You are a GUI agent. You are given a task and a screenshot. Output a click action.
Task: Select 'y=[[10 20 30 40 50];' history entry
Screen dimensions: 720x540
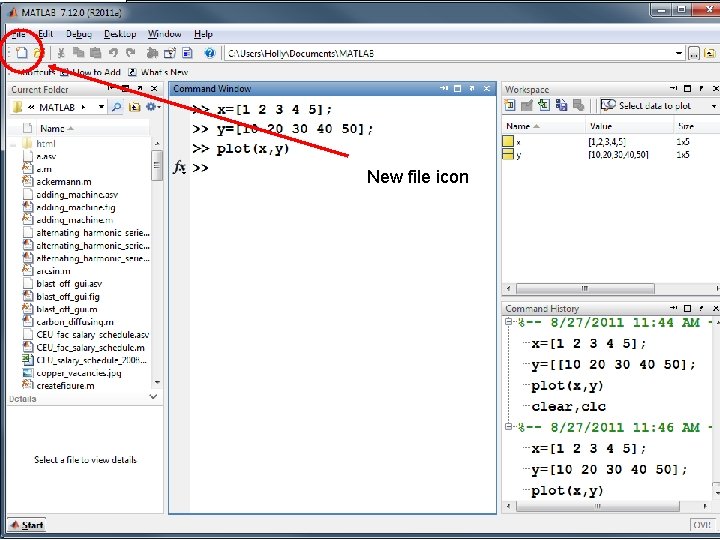click(x=613, y=365)
